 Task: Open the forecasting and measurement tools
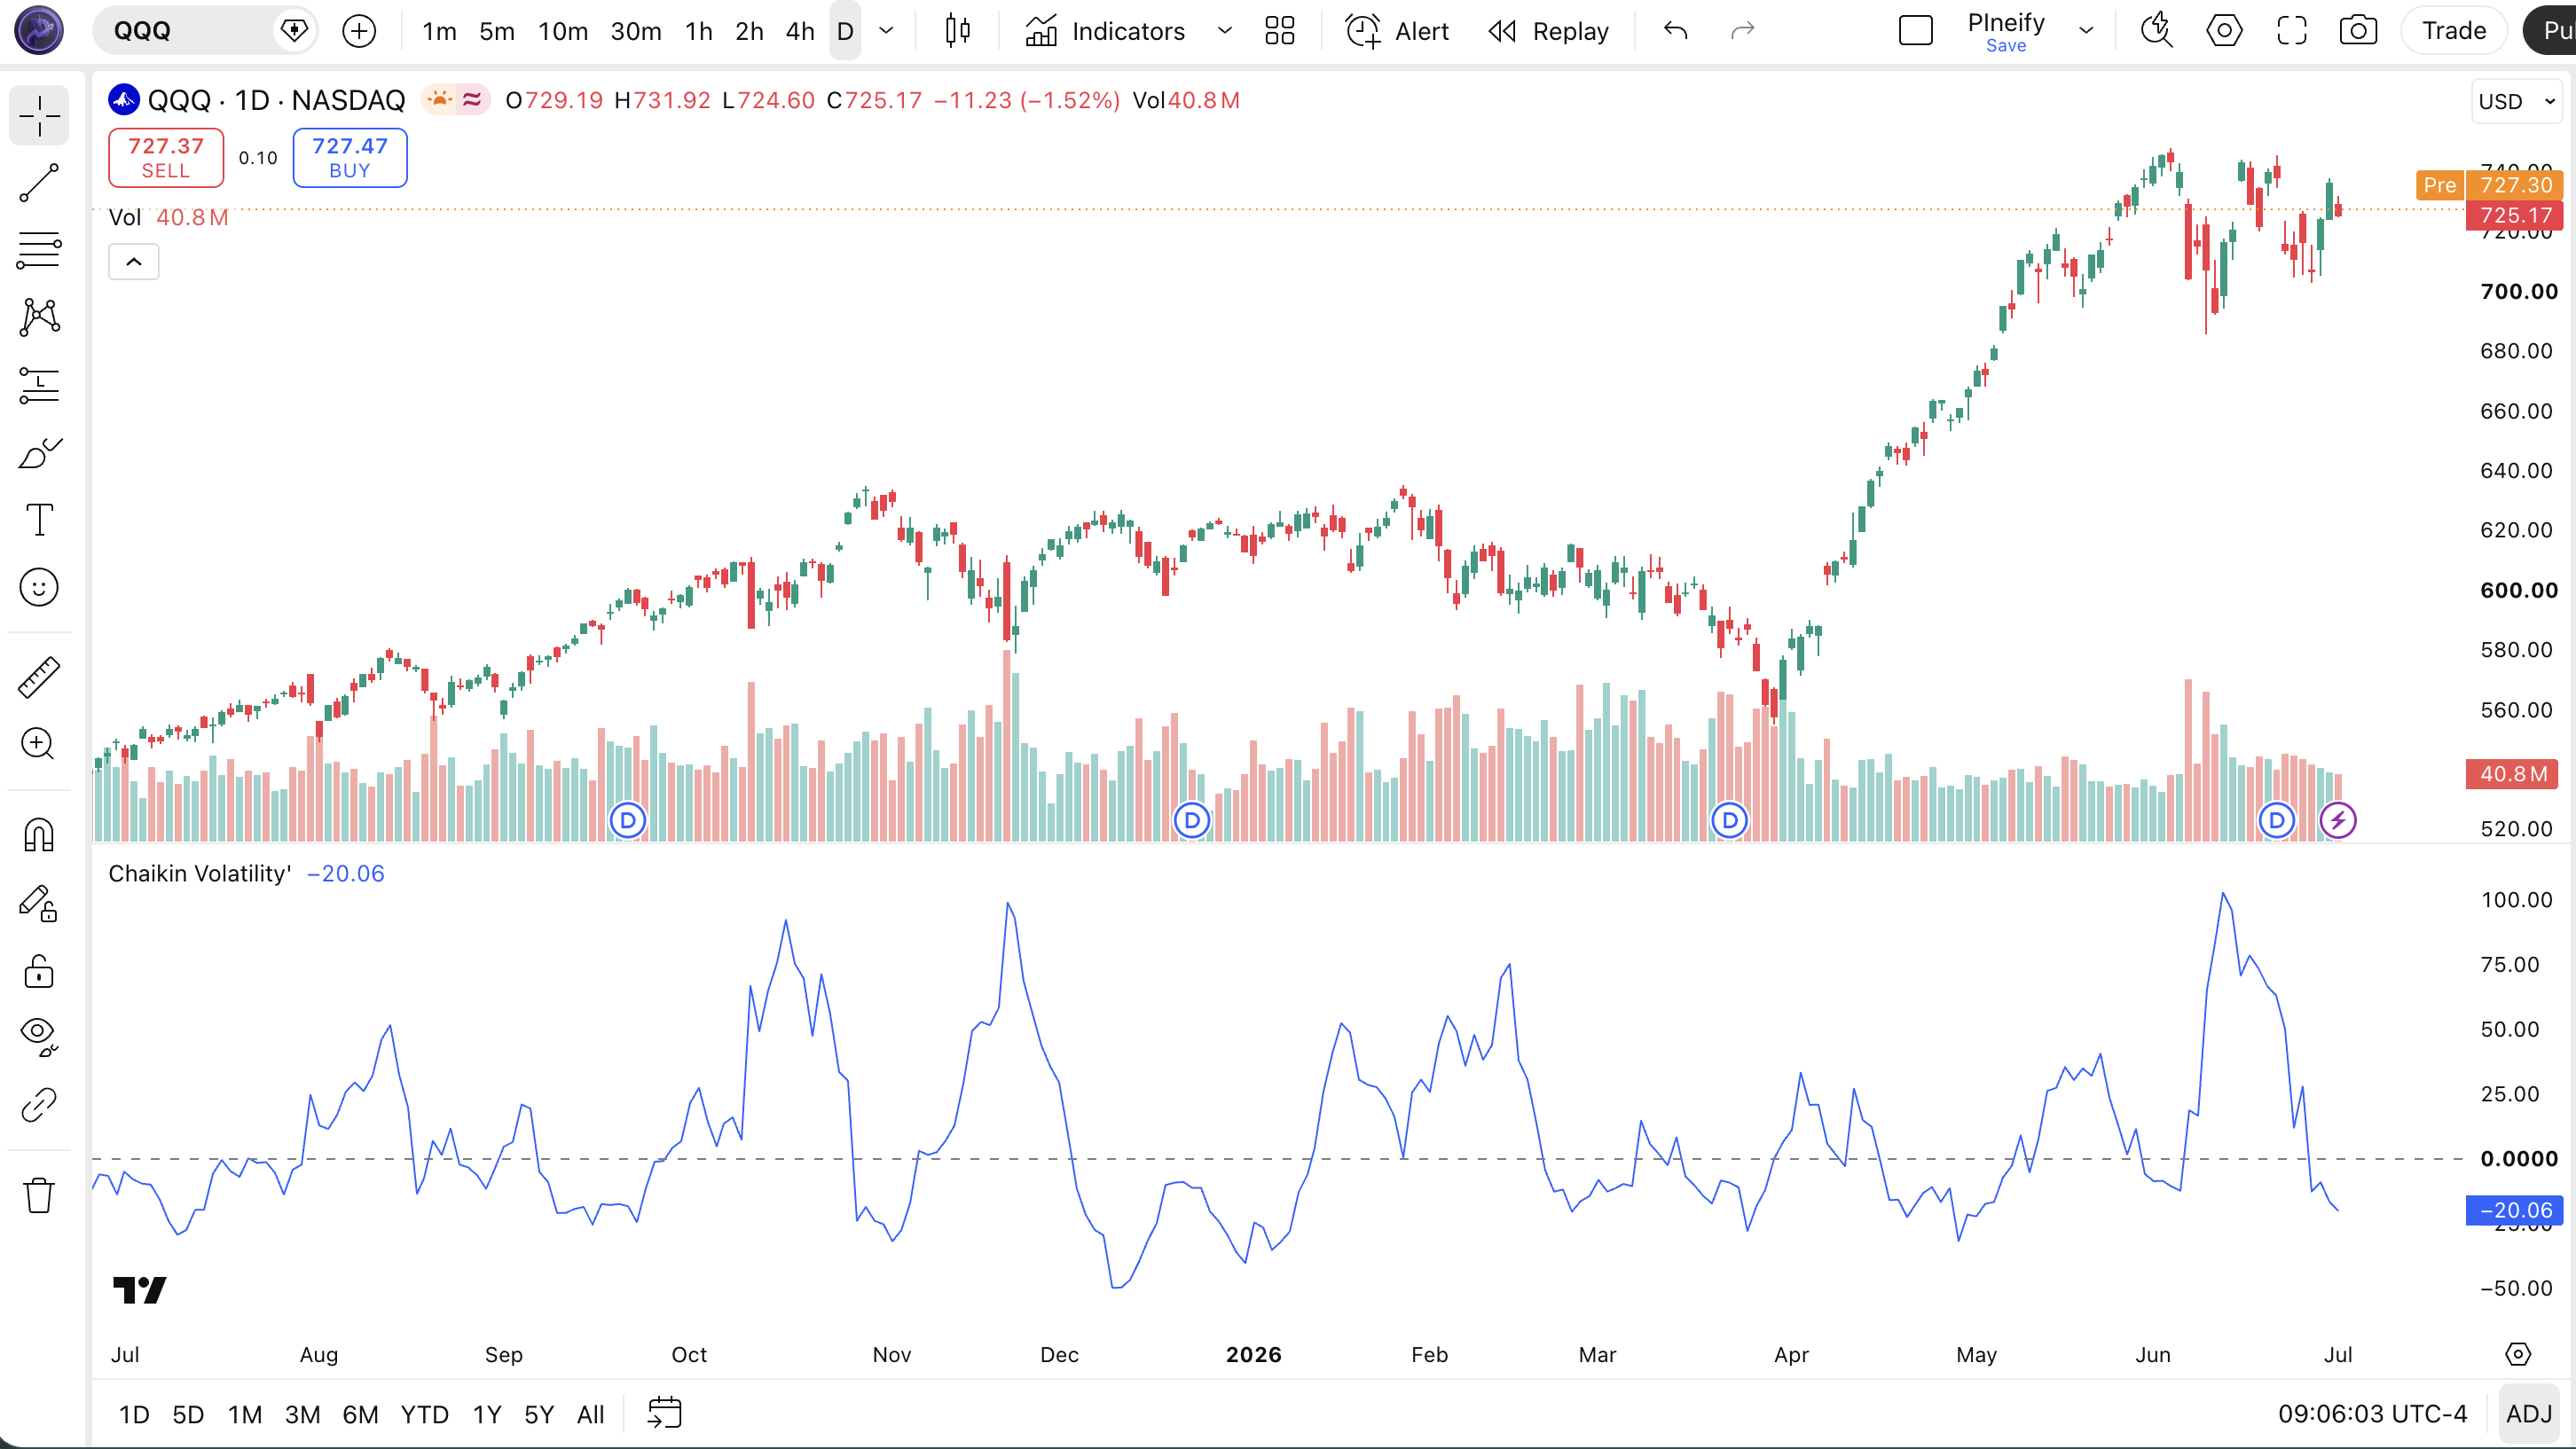point(39,385)
